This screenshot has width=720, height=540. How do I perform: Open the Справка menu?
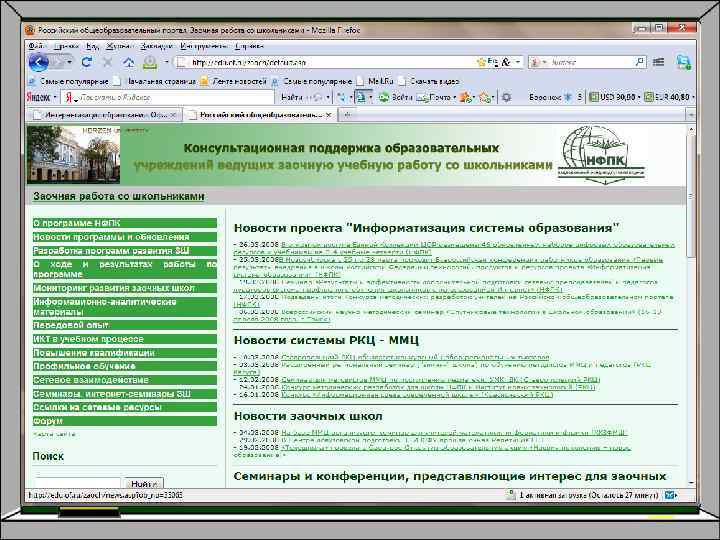click(249, 46)
